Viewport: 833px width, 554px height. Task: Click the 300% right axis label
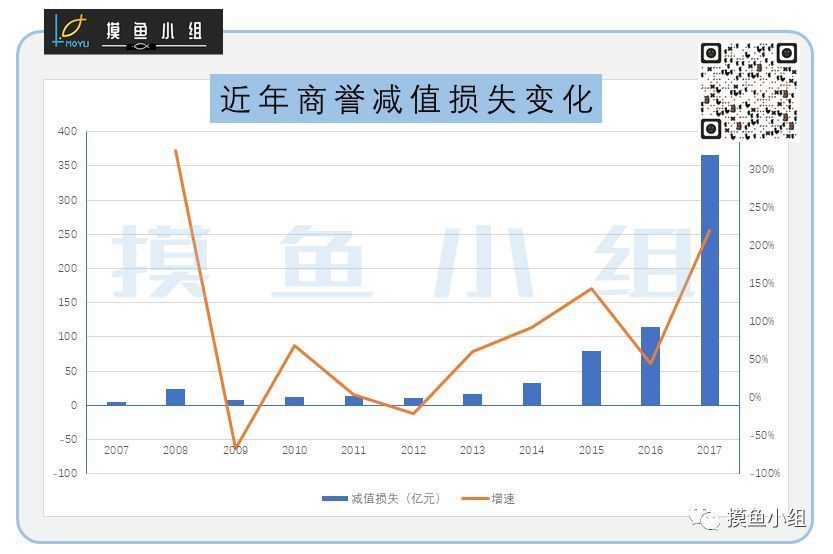(762, 170)
